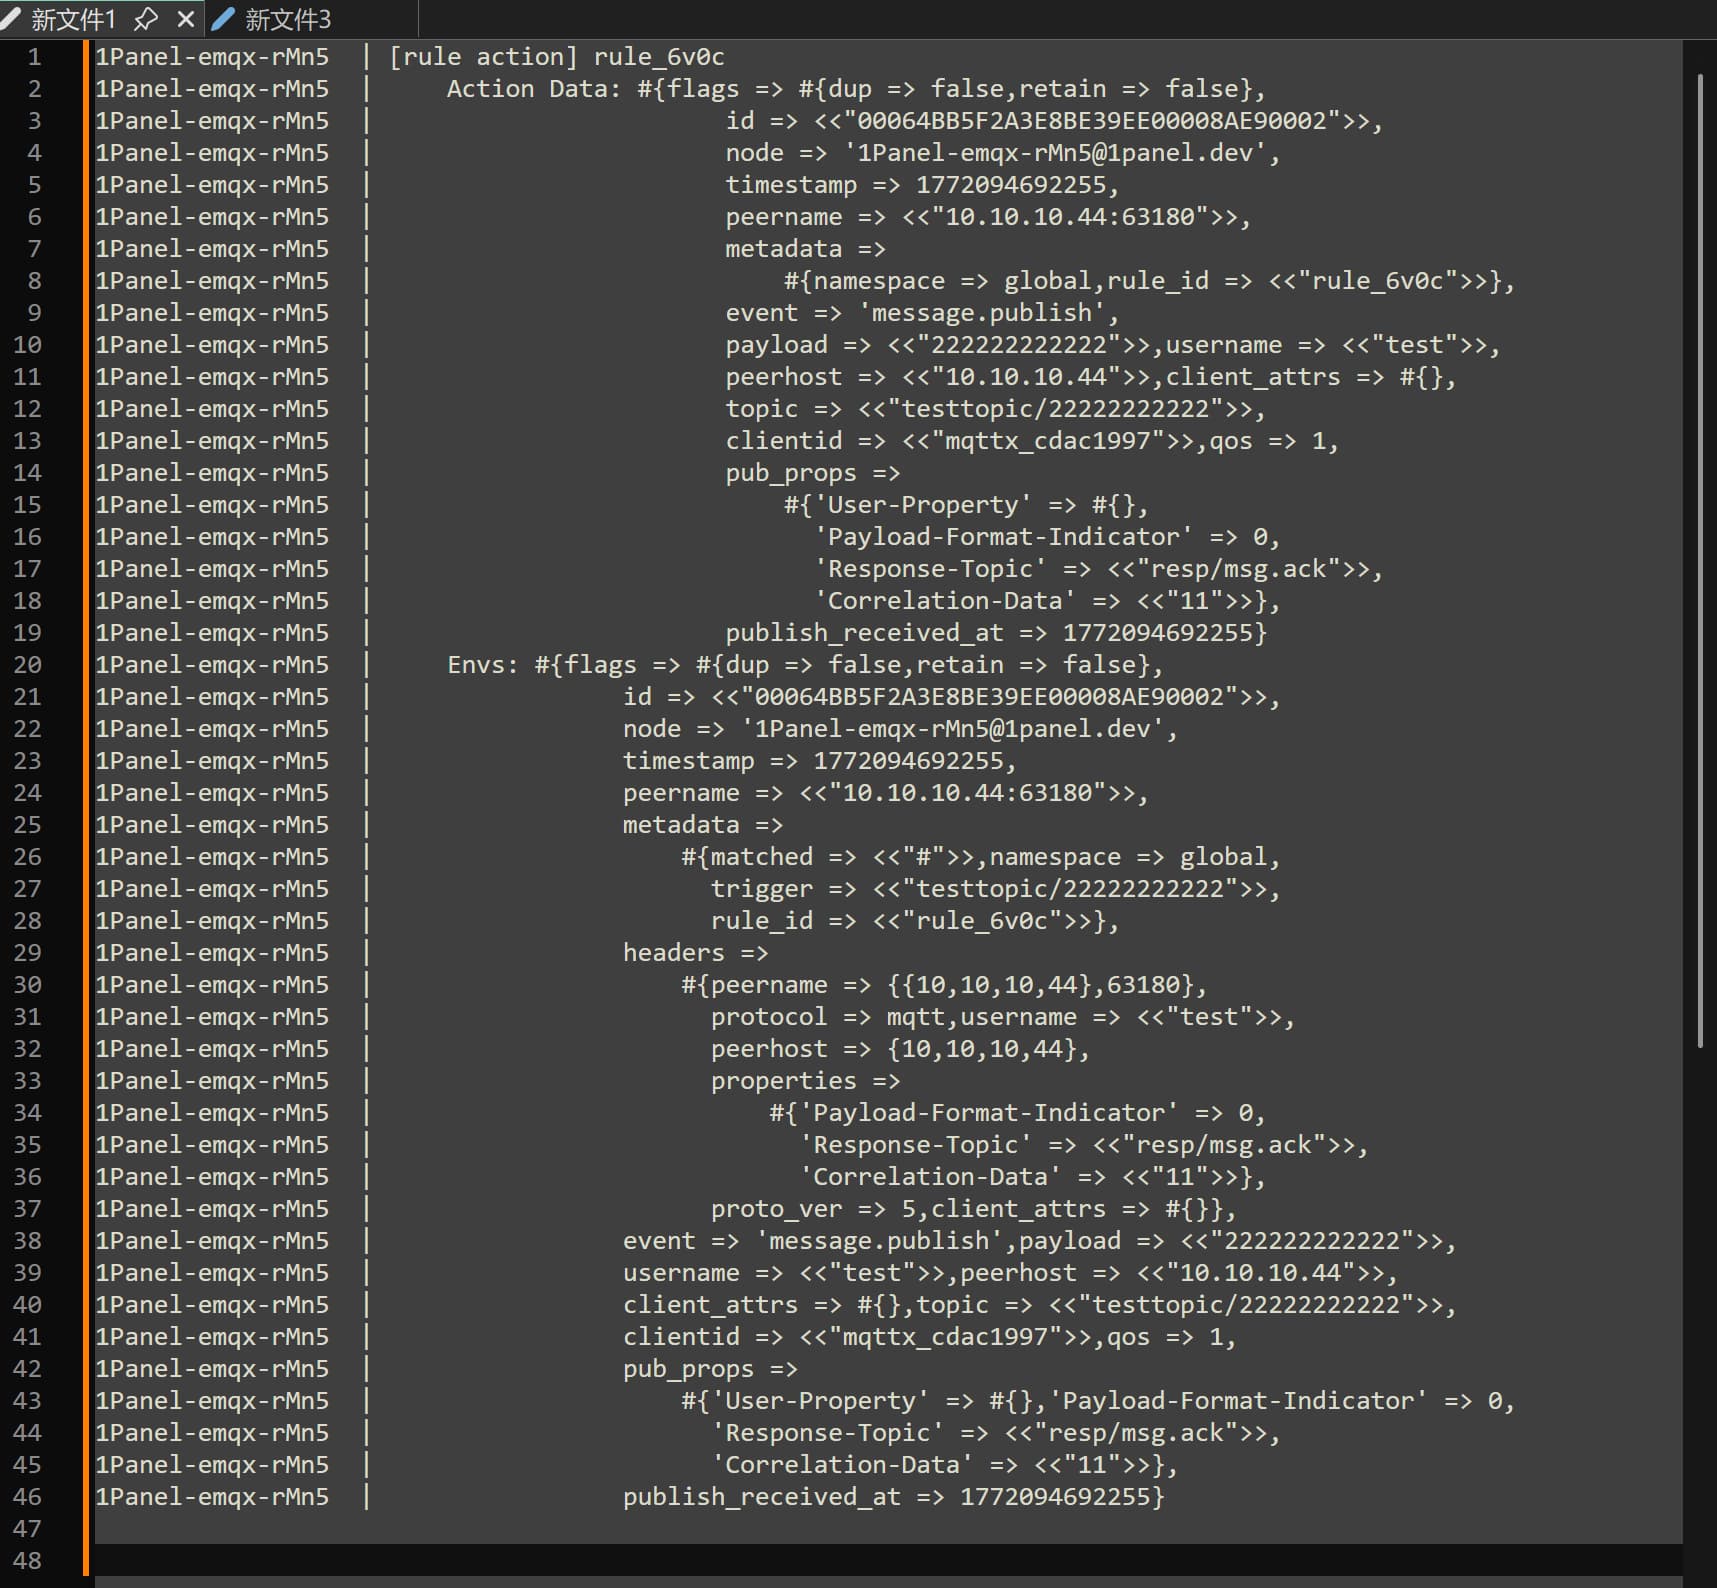Place cursor on empty line 48
The height and width of the screenshot is (1588, 1717).
tap(600, 1561)
